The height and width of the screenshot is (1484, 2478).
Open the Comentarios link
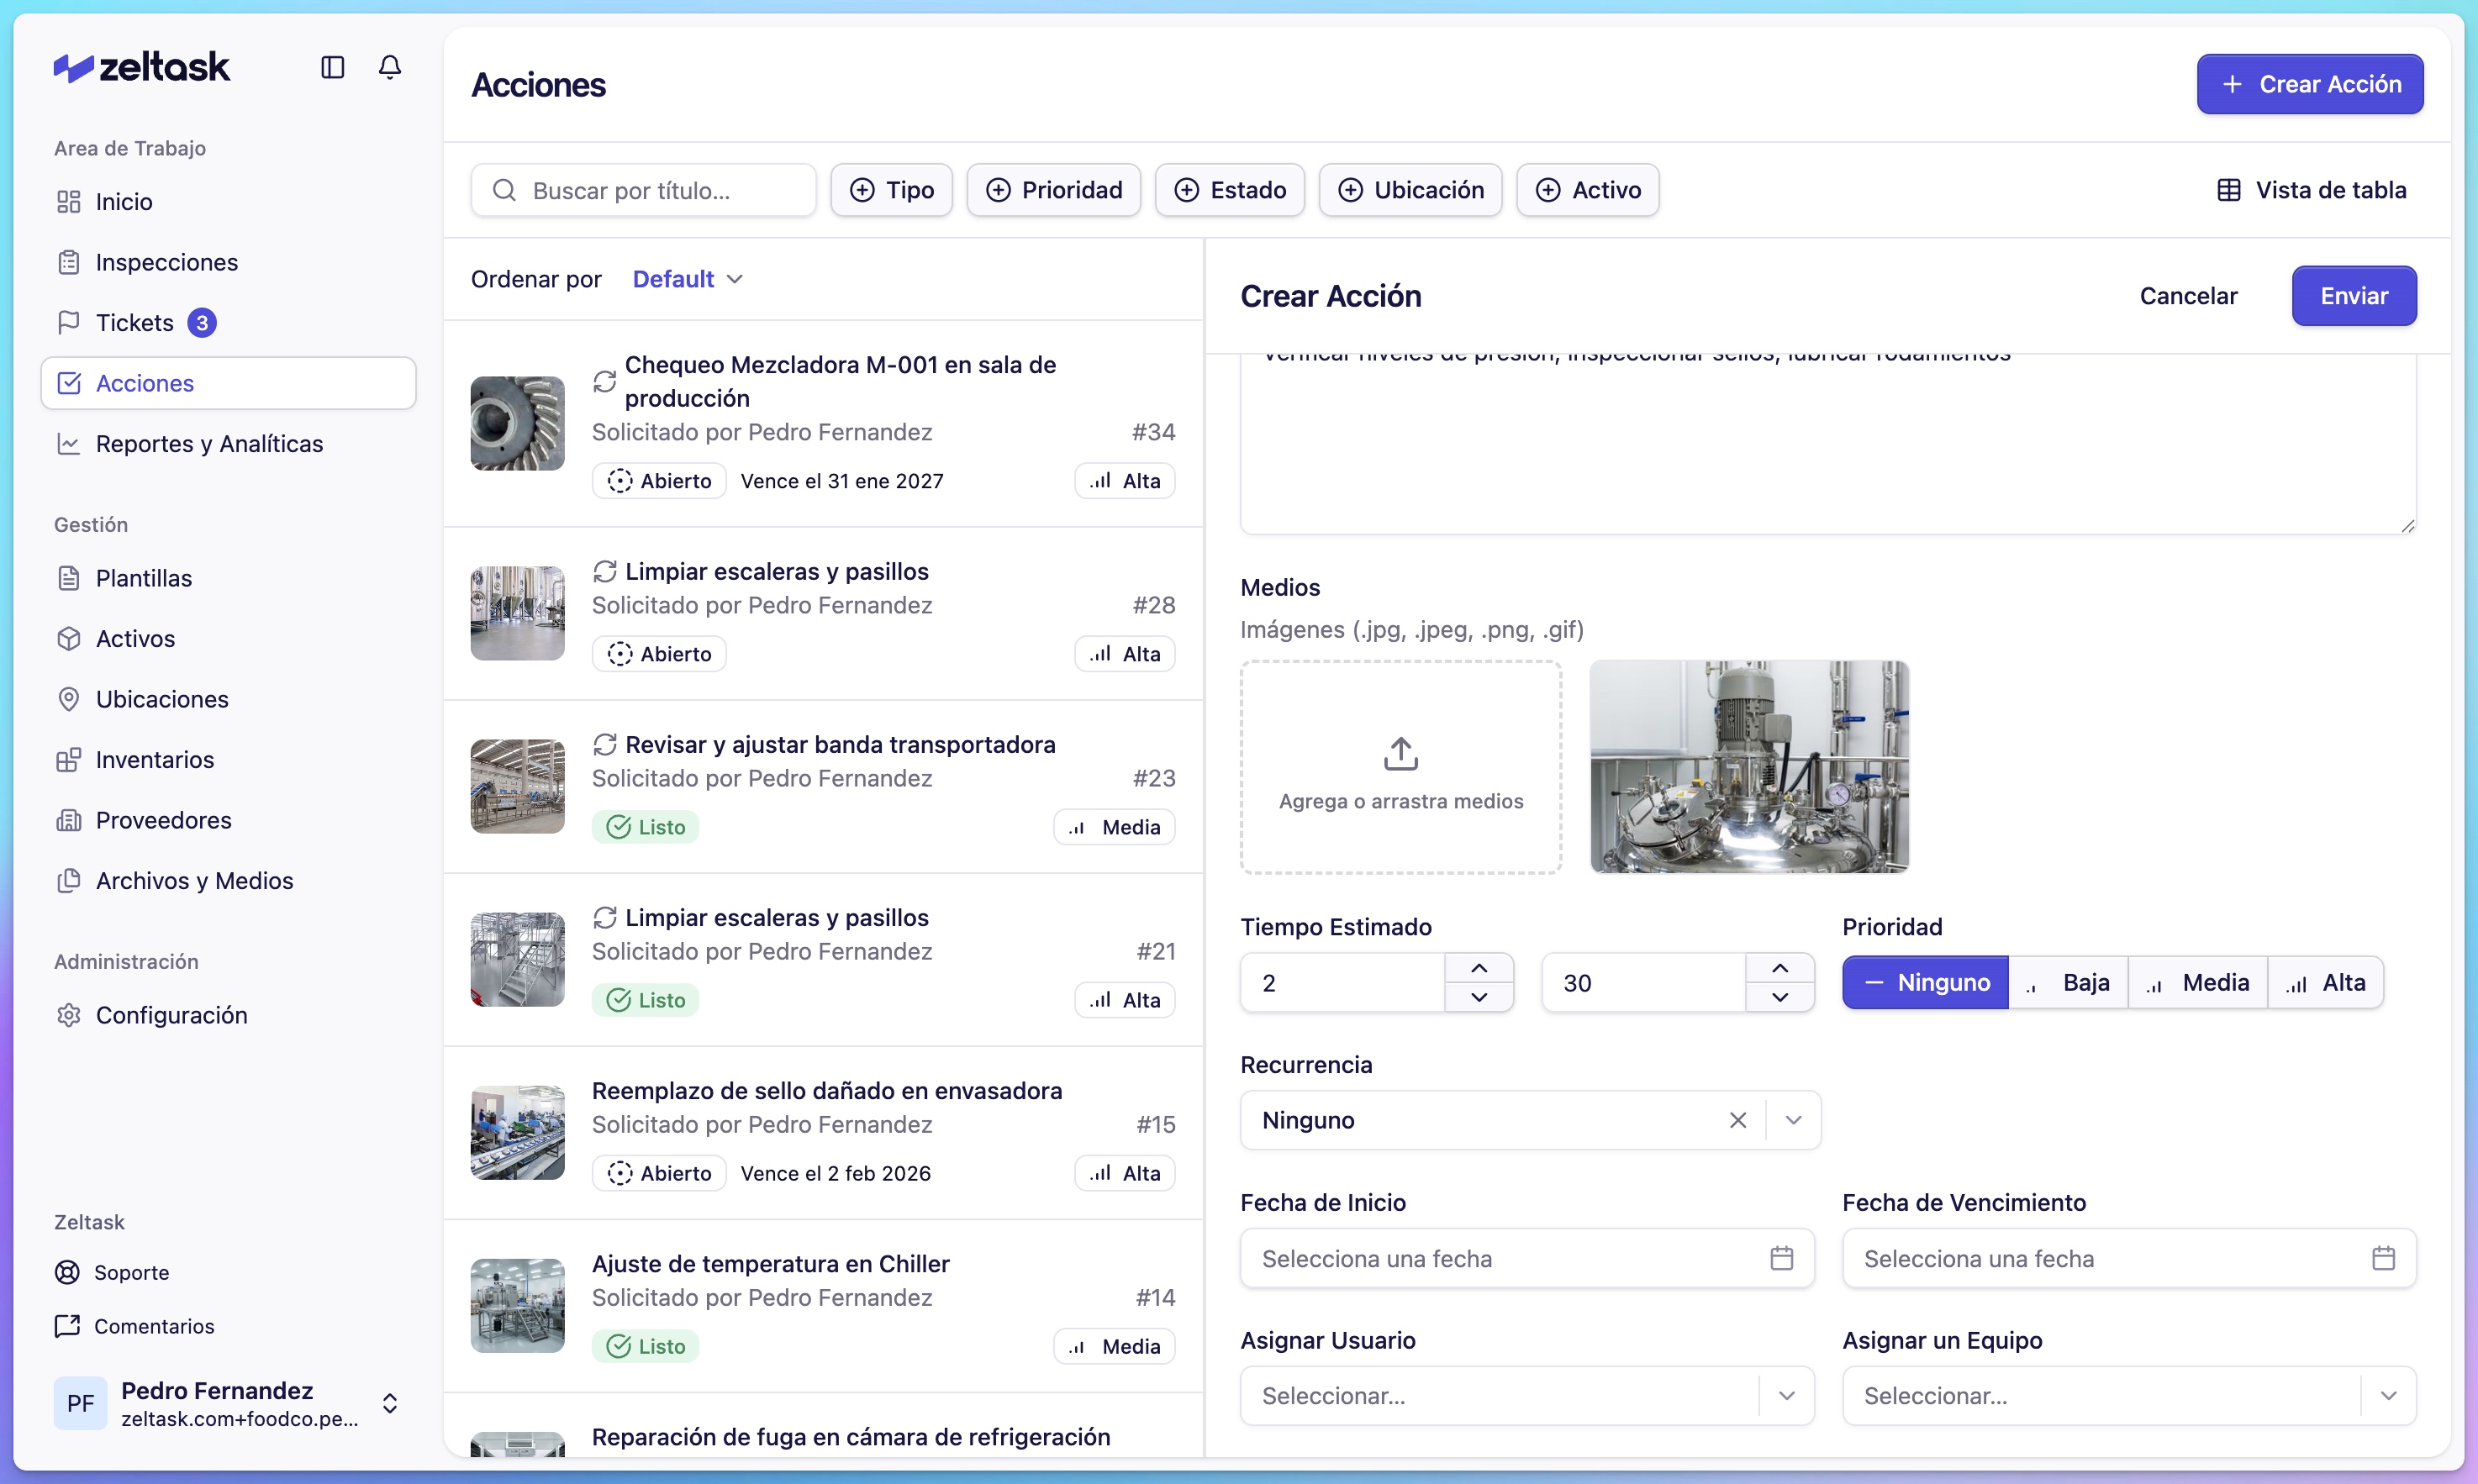pyautogui.click(x=135, y=1326)
